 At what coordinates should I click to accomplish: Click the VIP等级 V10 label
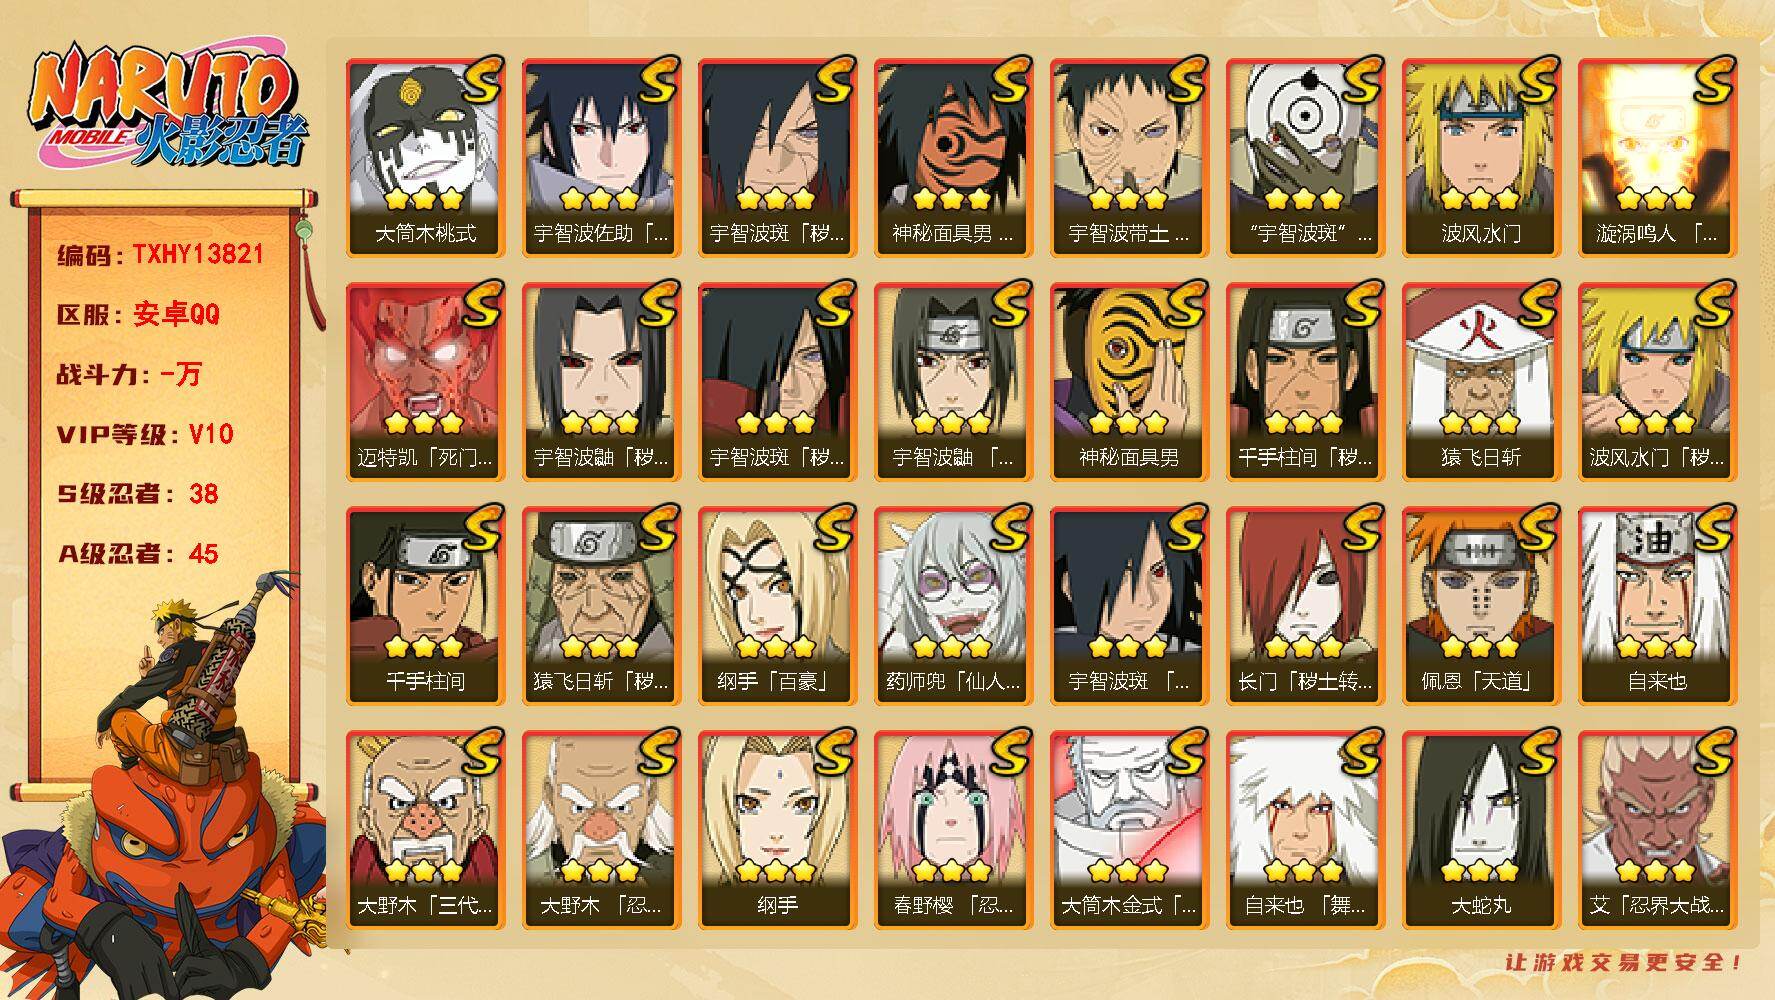tap(145, 434)
